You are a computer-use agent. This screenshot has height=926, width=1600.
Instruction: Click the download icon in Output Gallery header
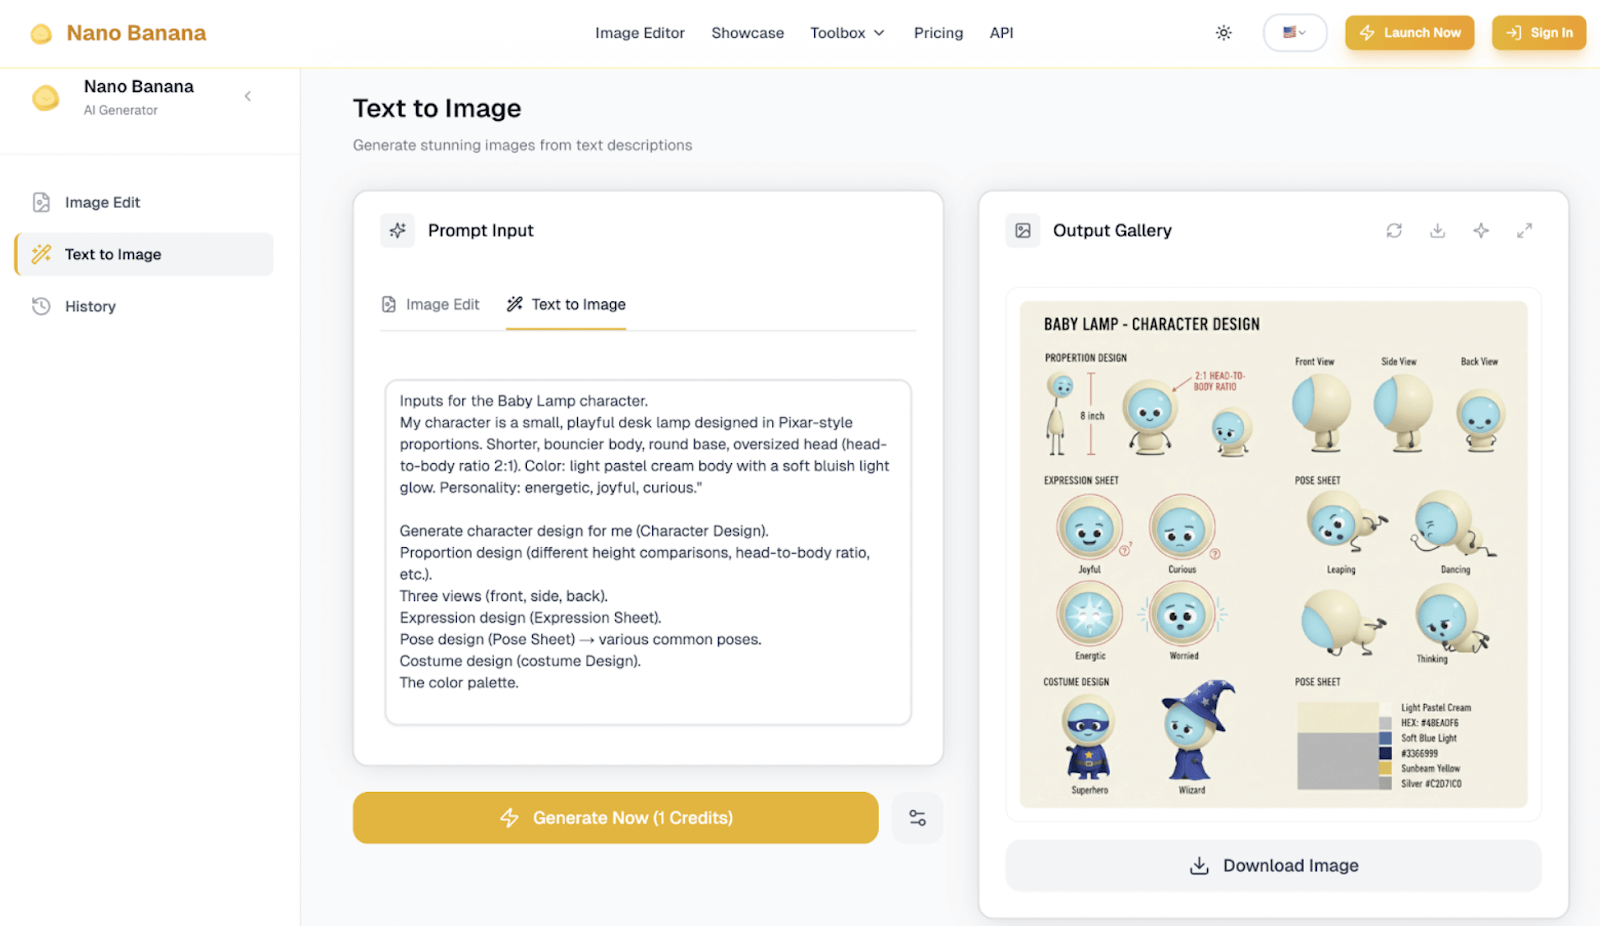(x=1437, y=231)
